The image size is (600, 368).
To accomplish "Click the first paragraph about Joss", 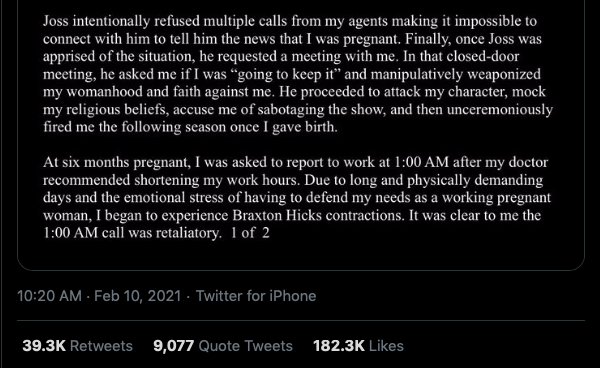I will [x=298, y=74].
